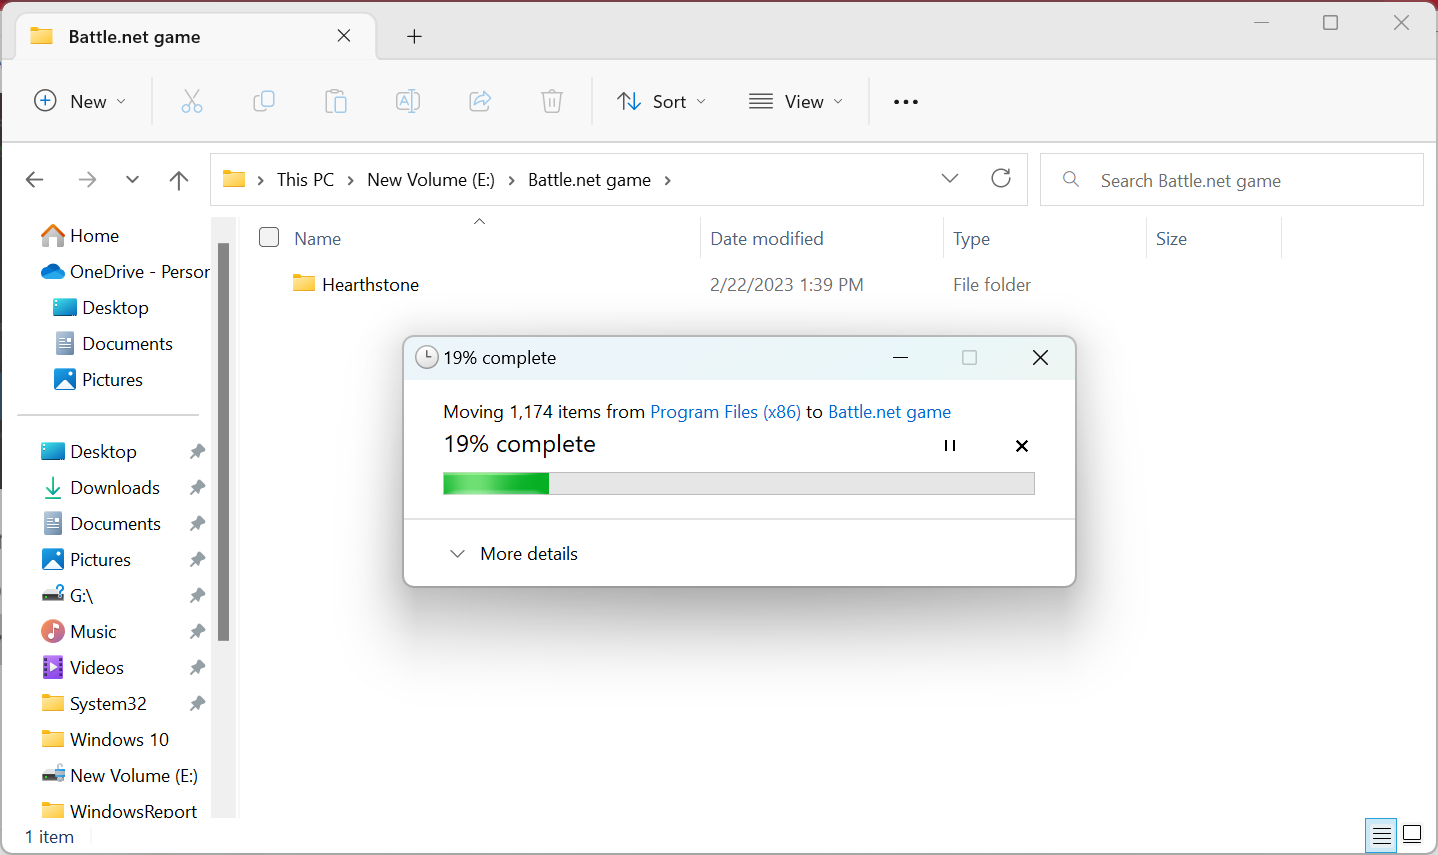The width and height of the screenshot is (1438, 855).
Task: Go up one folder level arrow
Action: (x=179, y=180)
